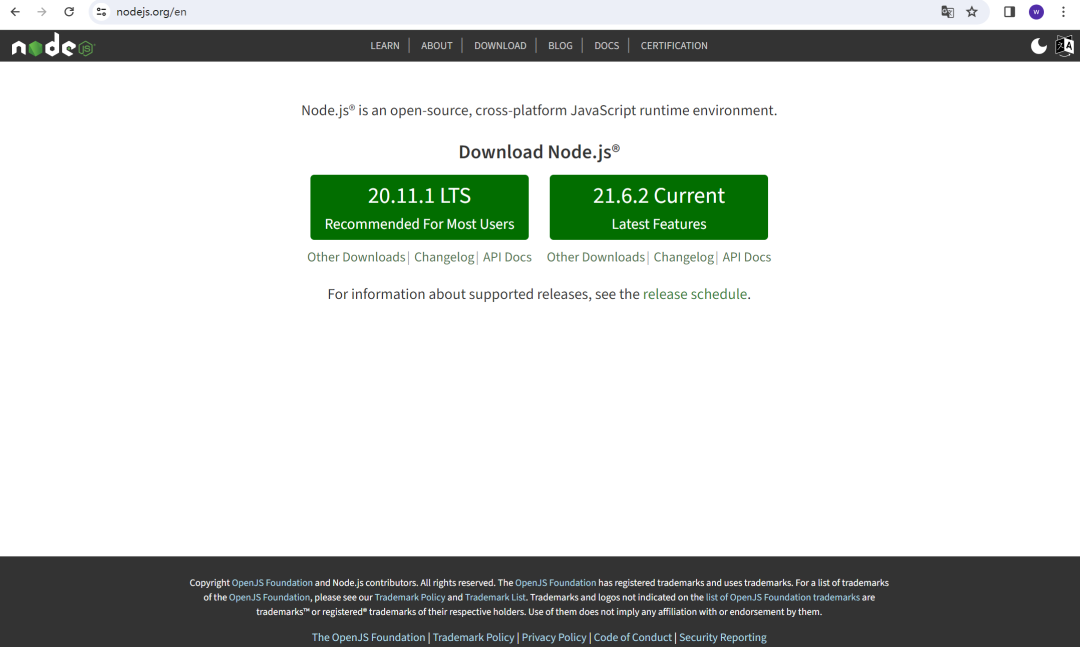The image size is (1080, 647).
Task: Open the ABOUT navigation item
Action: pos(437,45)
